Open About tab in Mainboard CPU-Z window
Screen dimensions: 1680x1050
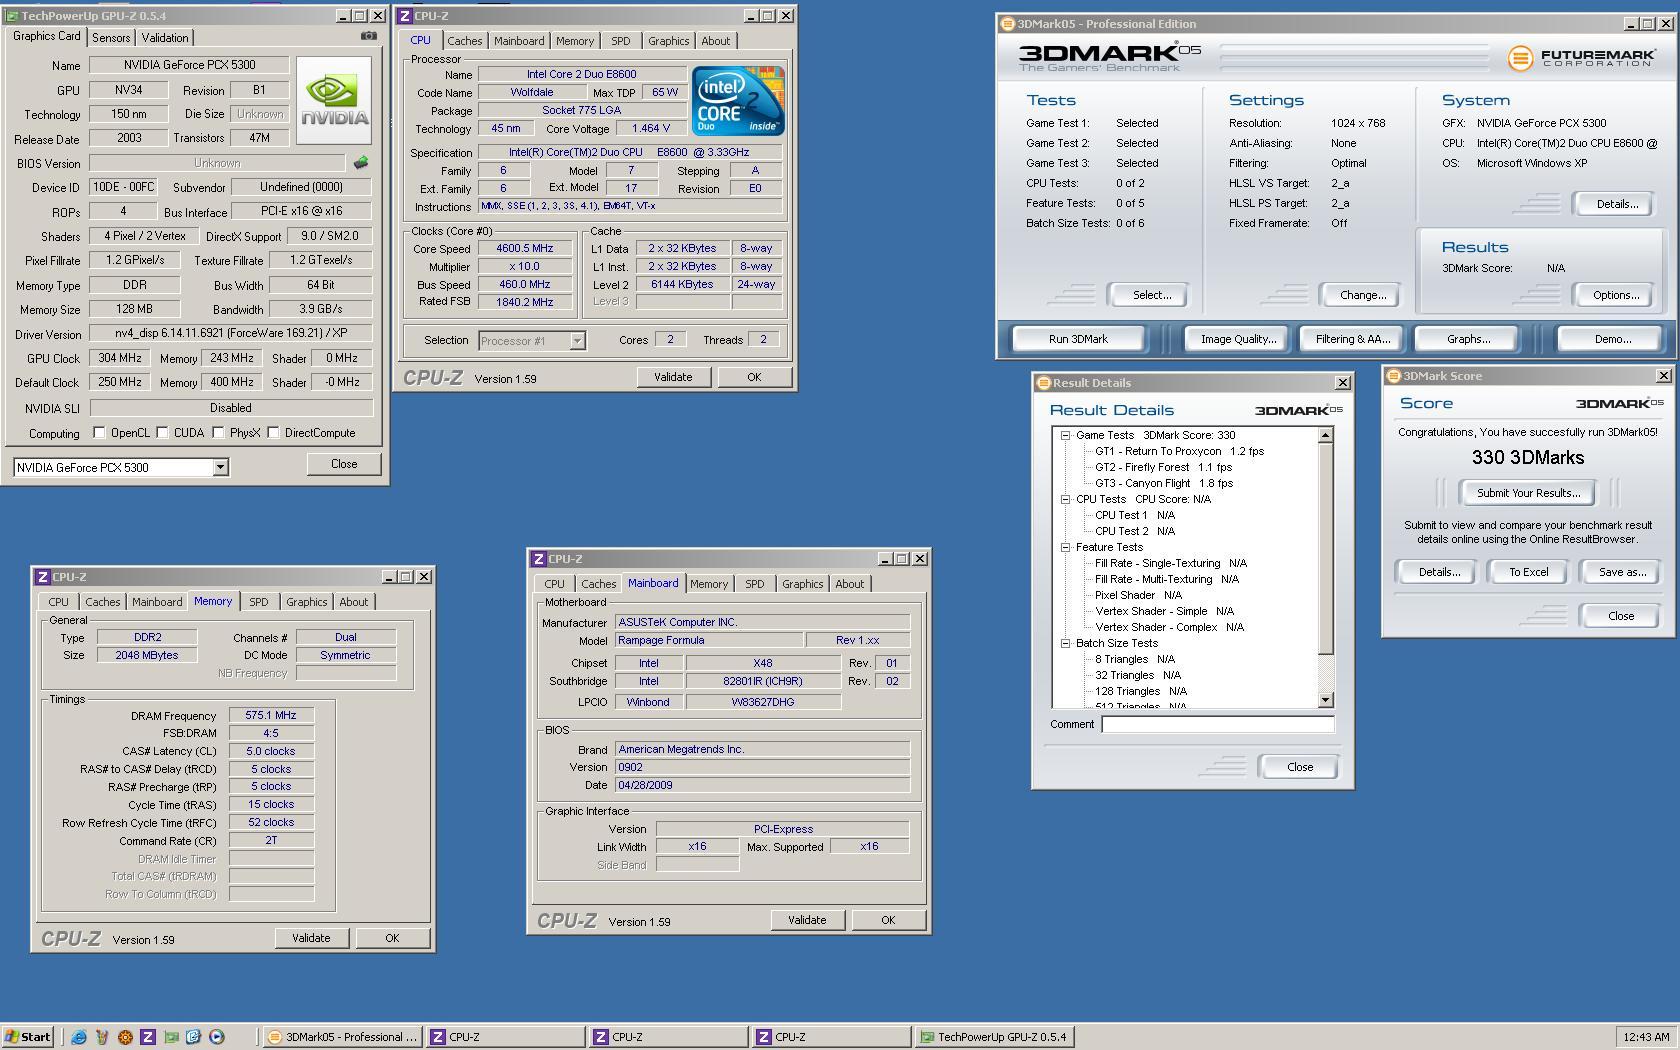pyautogui.click(x=850, y=584)
